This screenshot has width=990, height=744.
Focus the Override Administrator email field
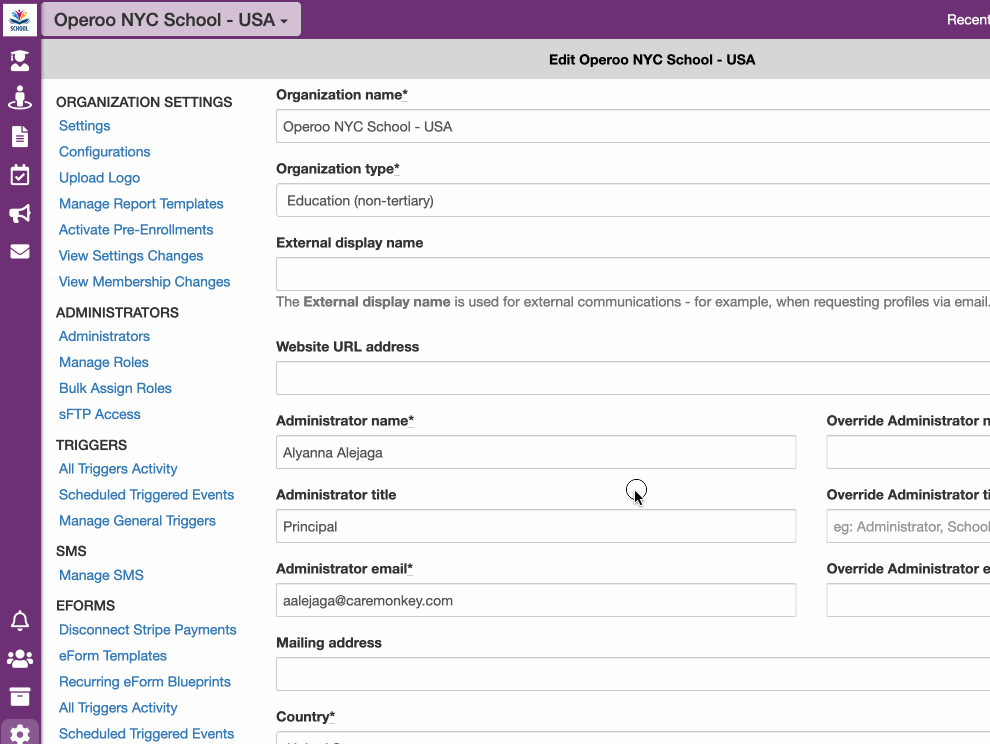pyautogui.click(x=908, y=600)
